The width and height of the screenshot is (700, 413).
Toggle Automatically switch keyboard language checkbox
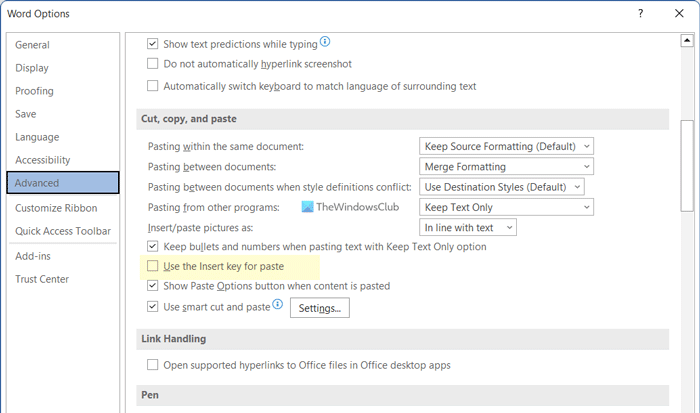pos(153,87)
